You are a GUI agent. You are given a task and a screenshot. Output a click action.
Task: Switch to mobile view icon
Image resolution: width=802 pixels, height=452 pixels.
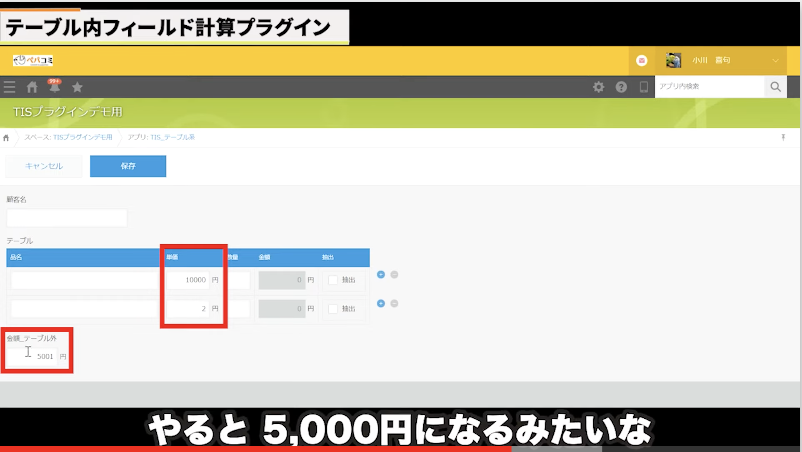pos(643,88)
